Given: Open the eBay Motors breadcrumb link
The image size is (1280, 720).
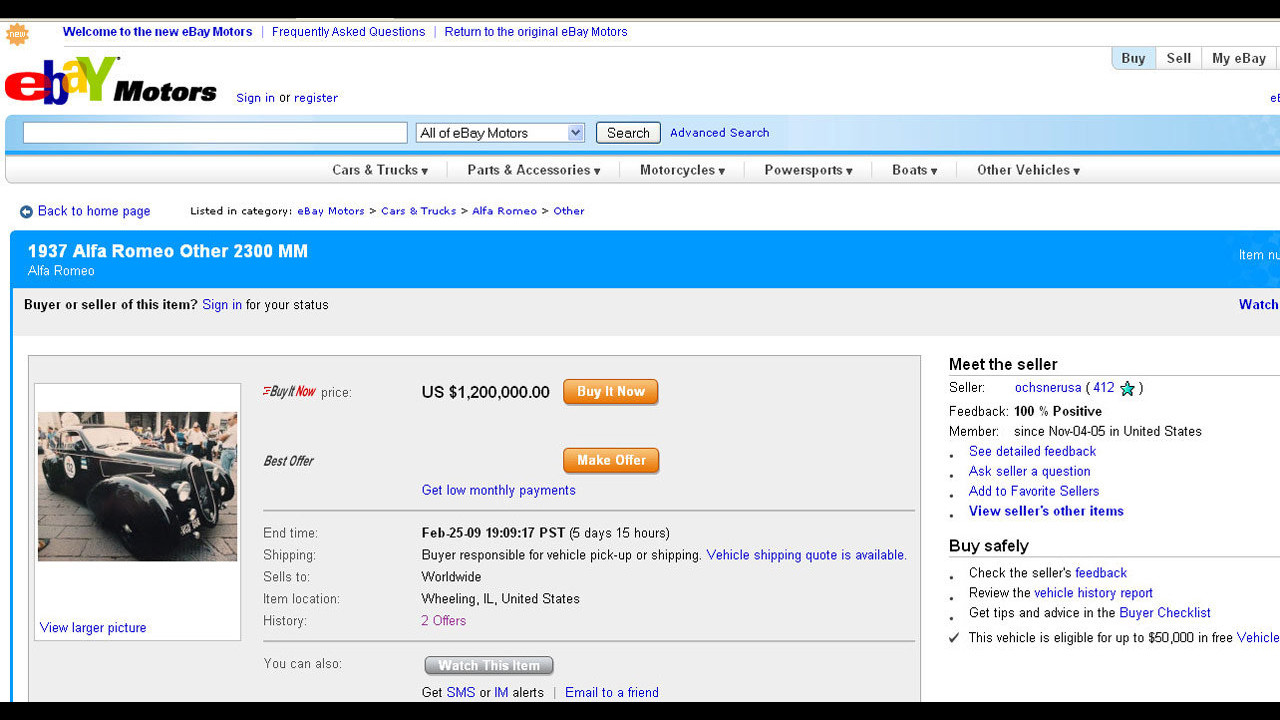Looking at the screenshot, I should coord(331,211).
